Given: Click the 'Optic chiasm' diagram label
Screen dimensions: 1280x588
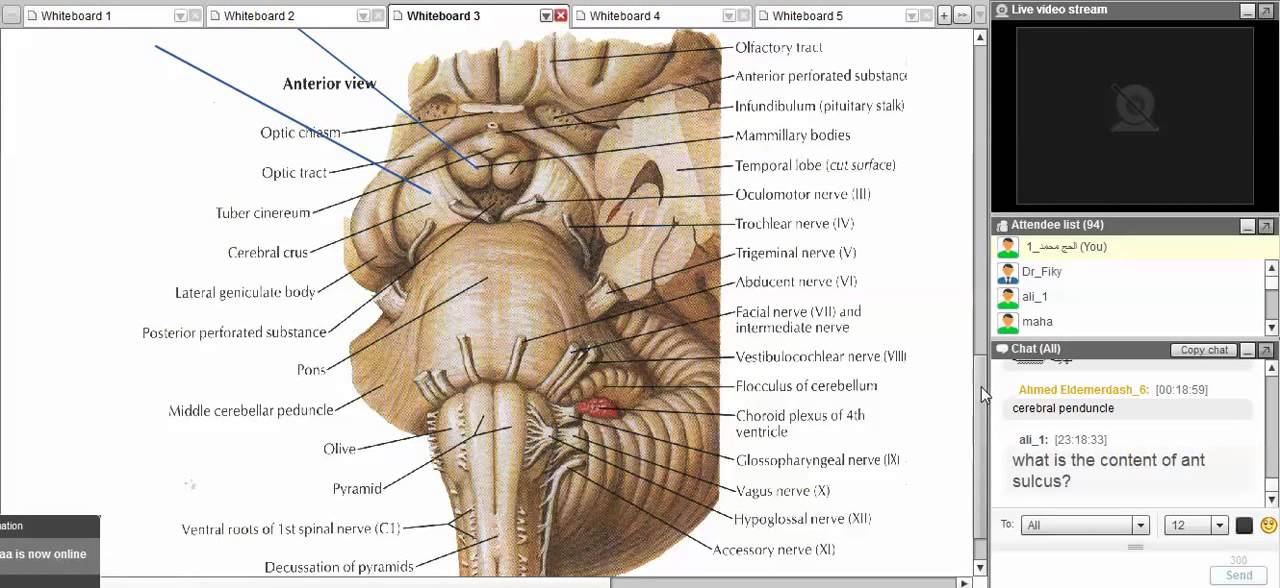Looking at the screenshot, I should (300, 132).
